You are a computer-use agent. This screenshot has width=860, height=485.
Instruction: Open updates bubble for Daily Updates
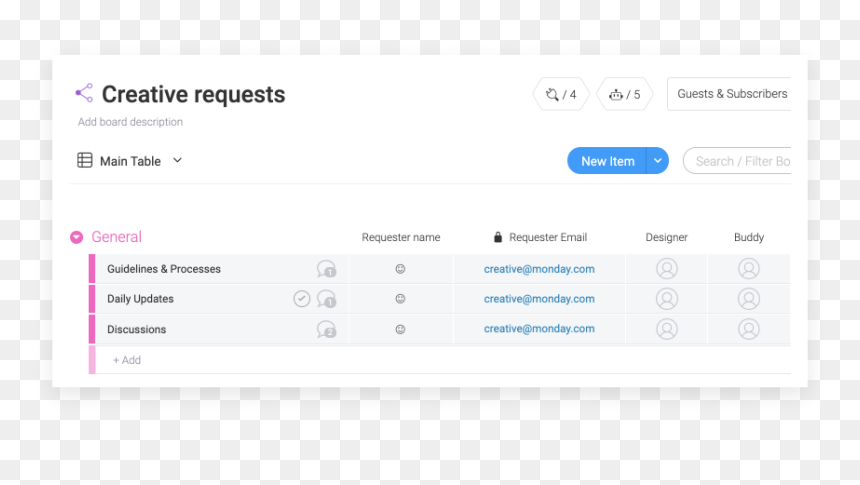[326, 299]
